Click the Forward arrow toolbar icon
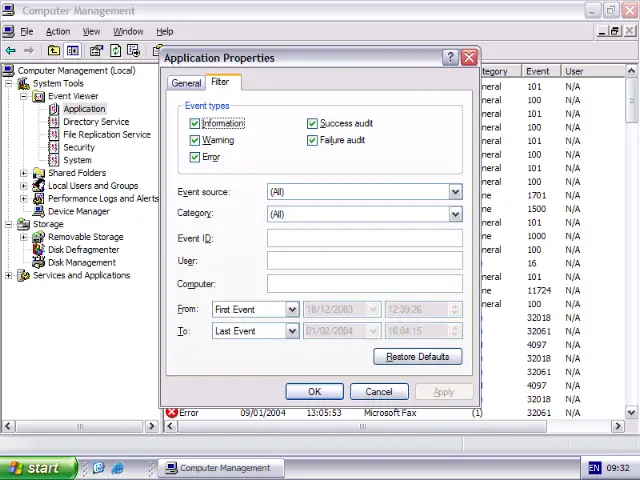Viewport: 640px width, 480px height. pos(29,51)
